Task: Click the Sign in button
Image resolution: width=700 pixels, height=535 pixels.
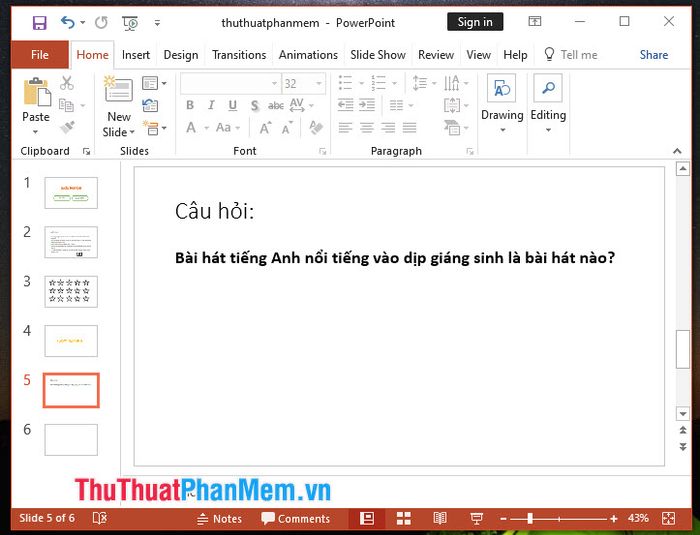Action: (x=475, y=22)
